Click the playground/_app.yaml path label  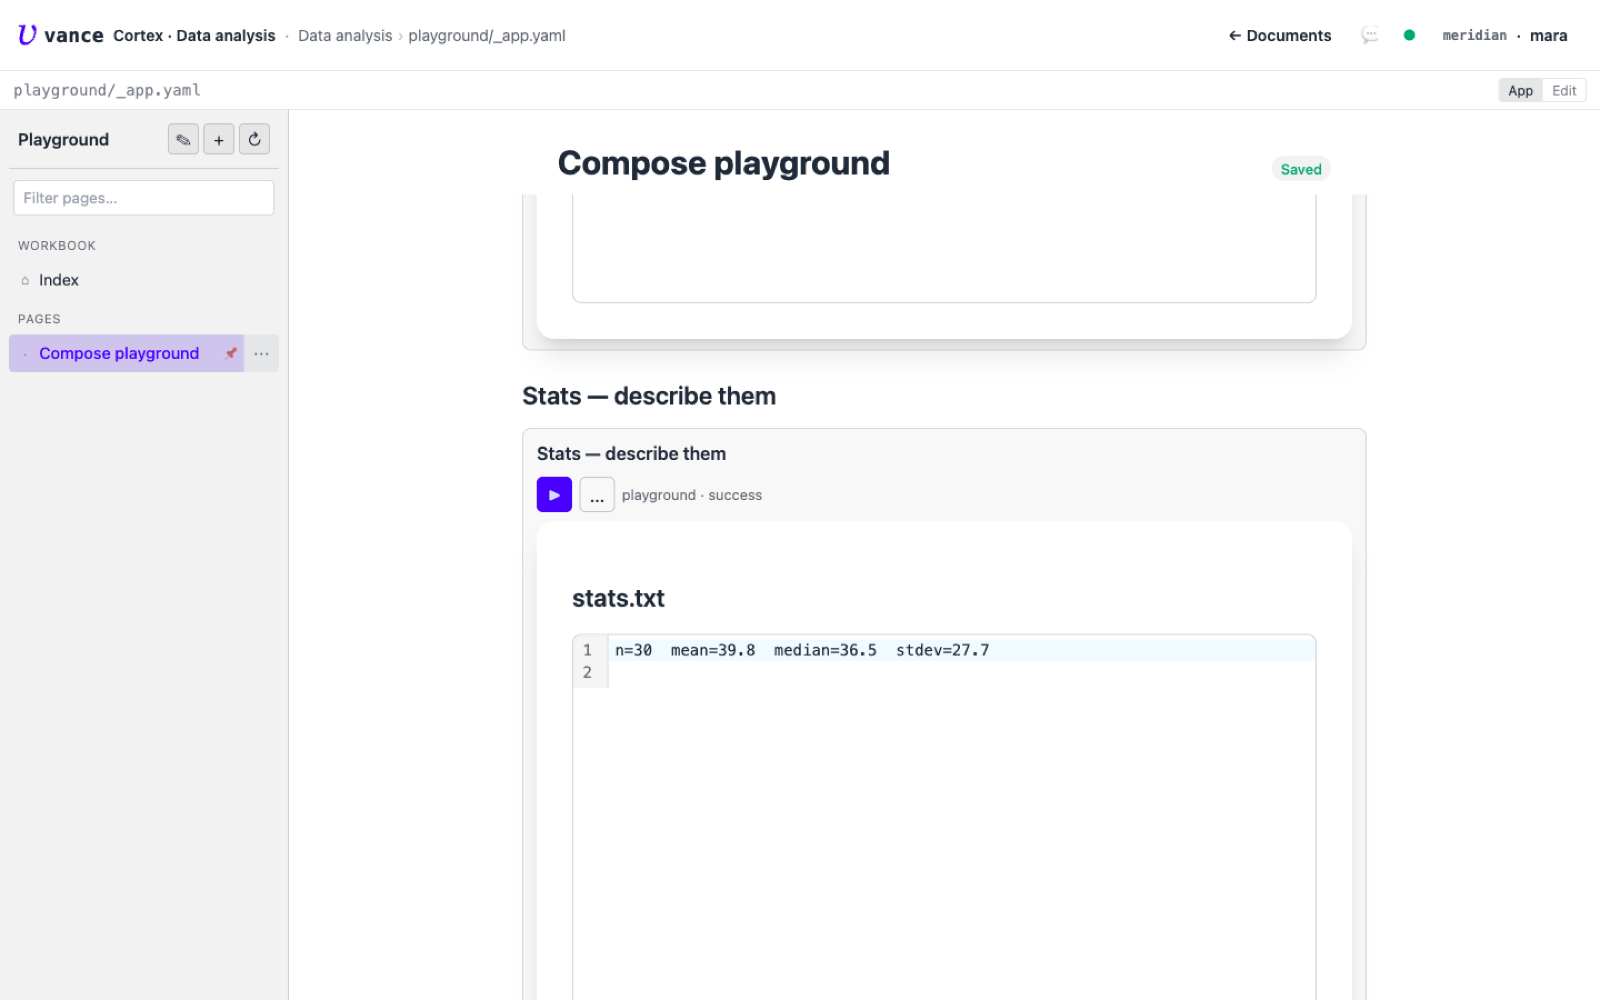point(107,90)
